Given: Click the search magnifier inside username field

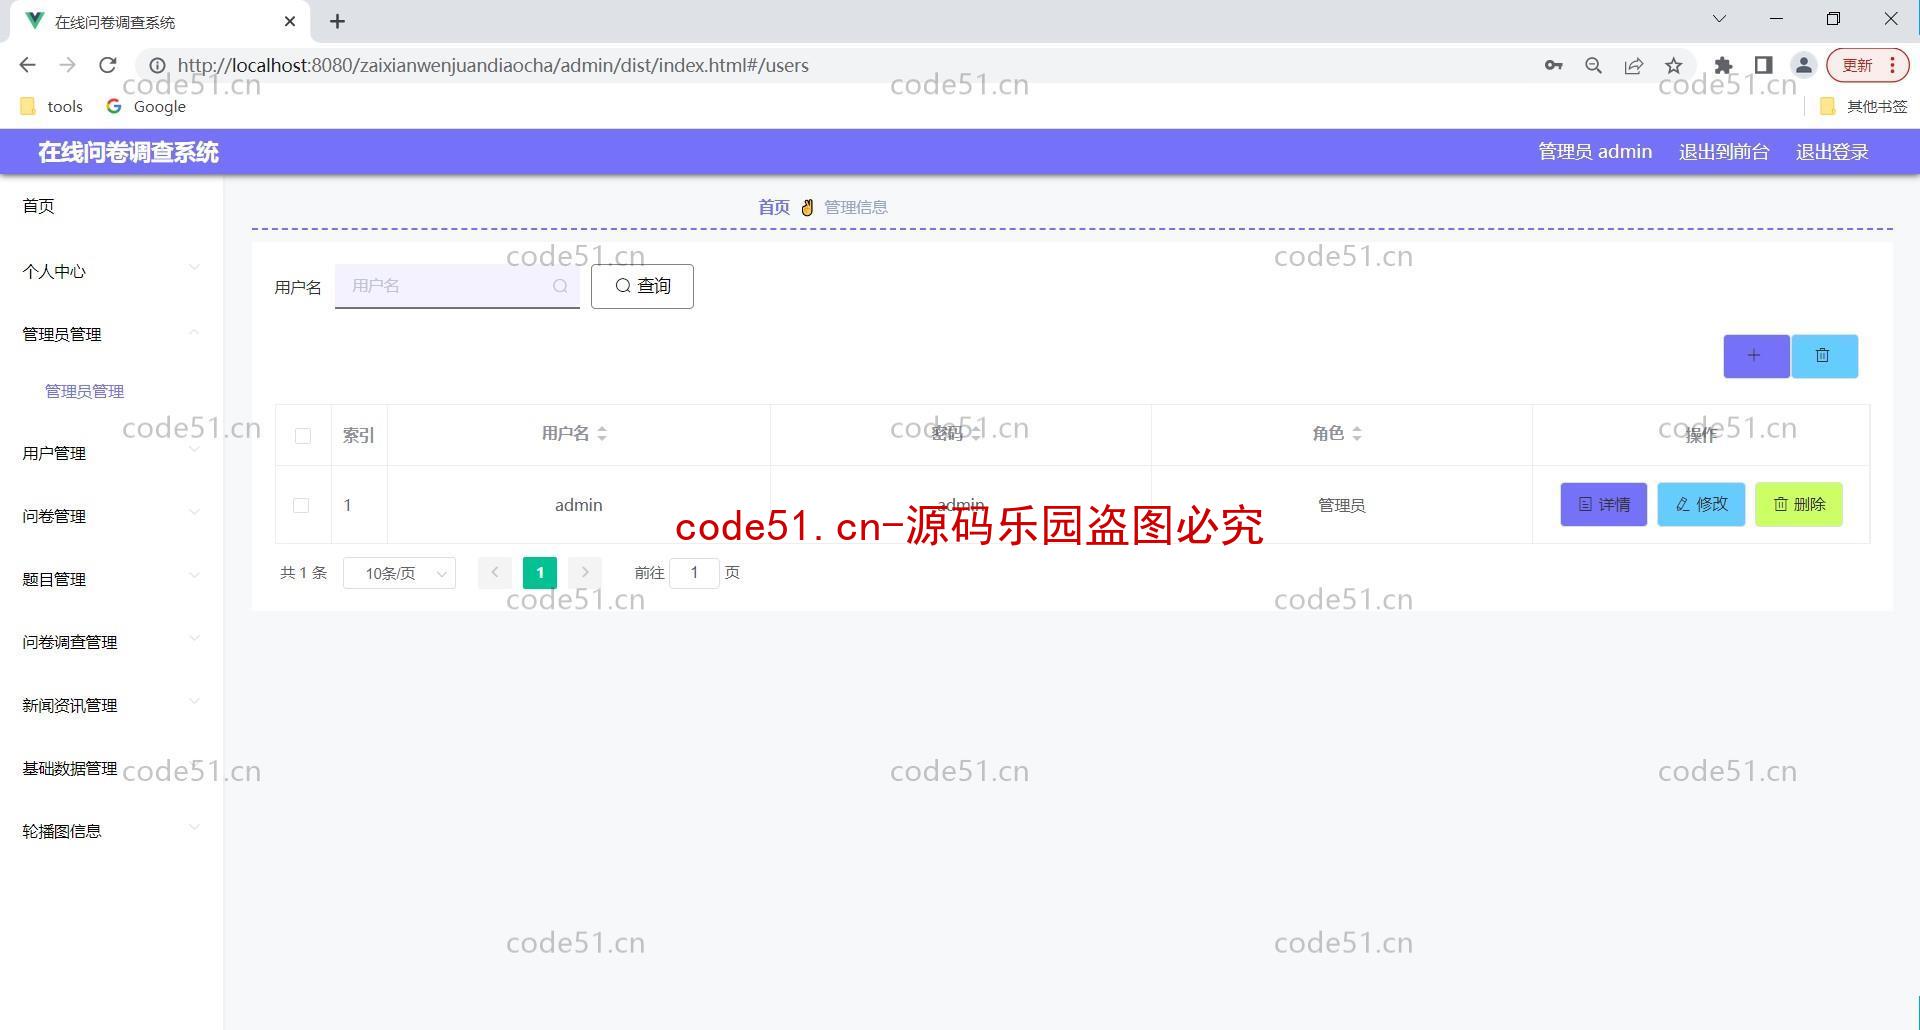Looking at the screenshot, I should coord(560,286).
